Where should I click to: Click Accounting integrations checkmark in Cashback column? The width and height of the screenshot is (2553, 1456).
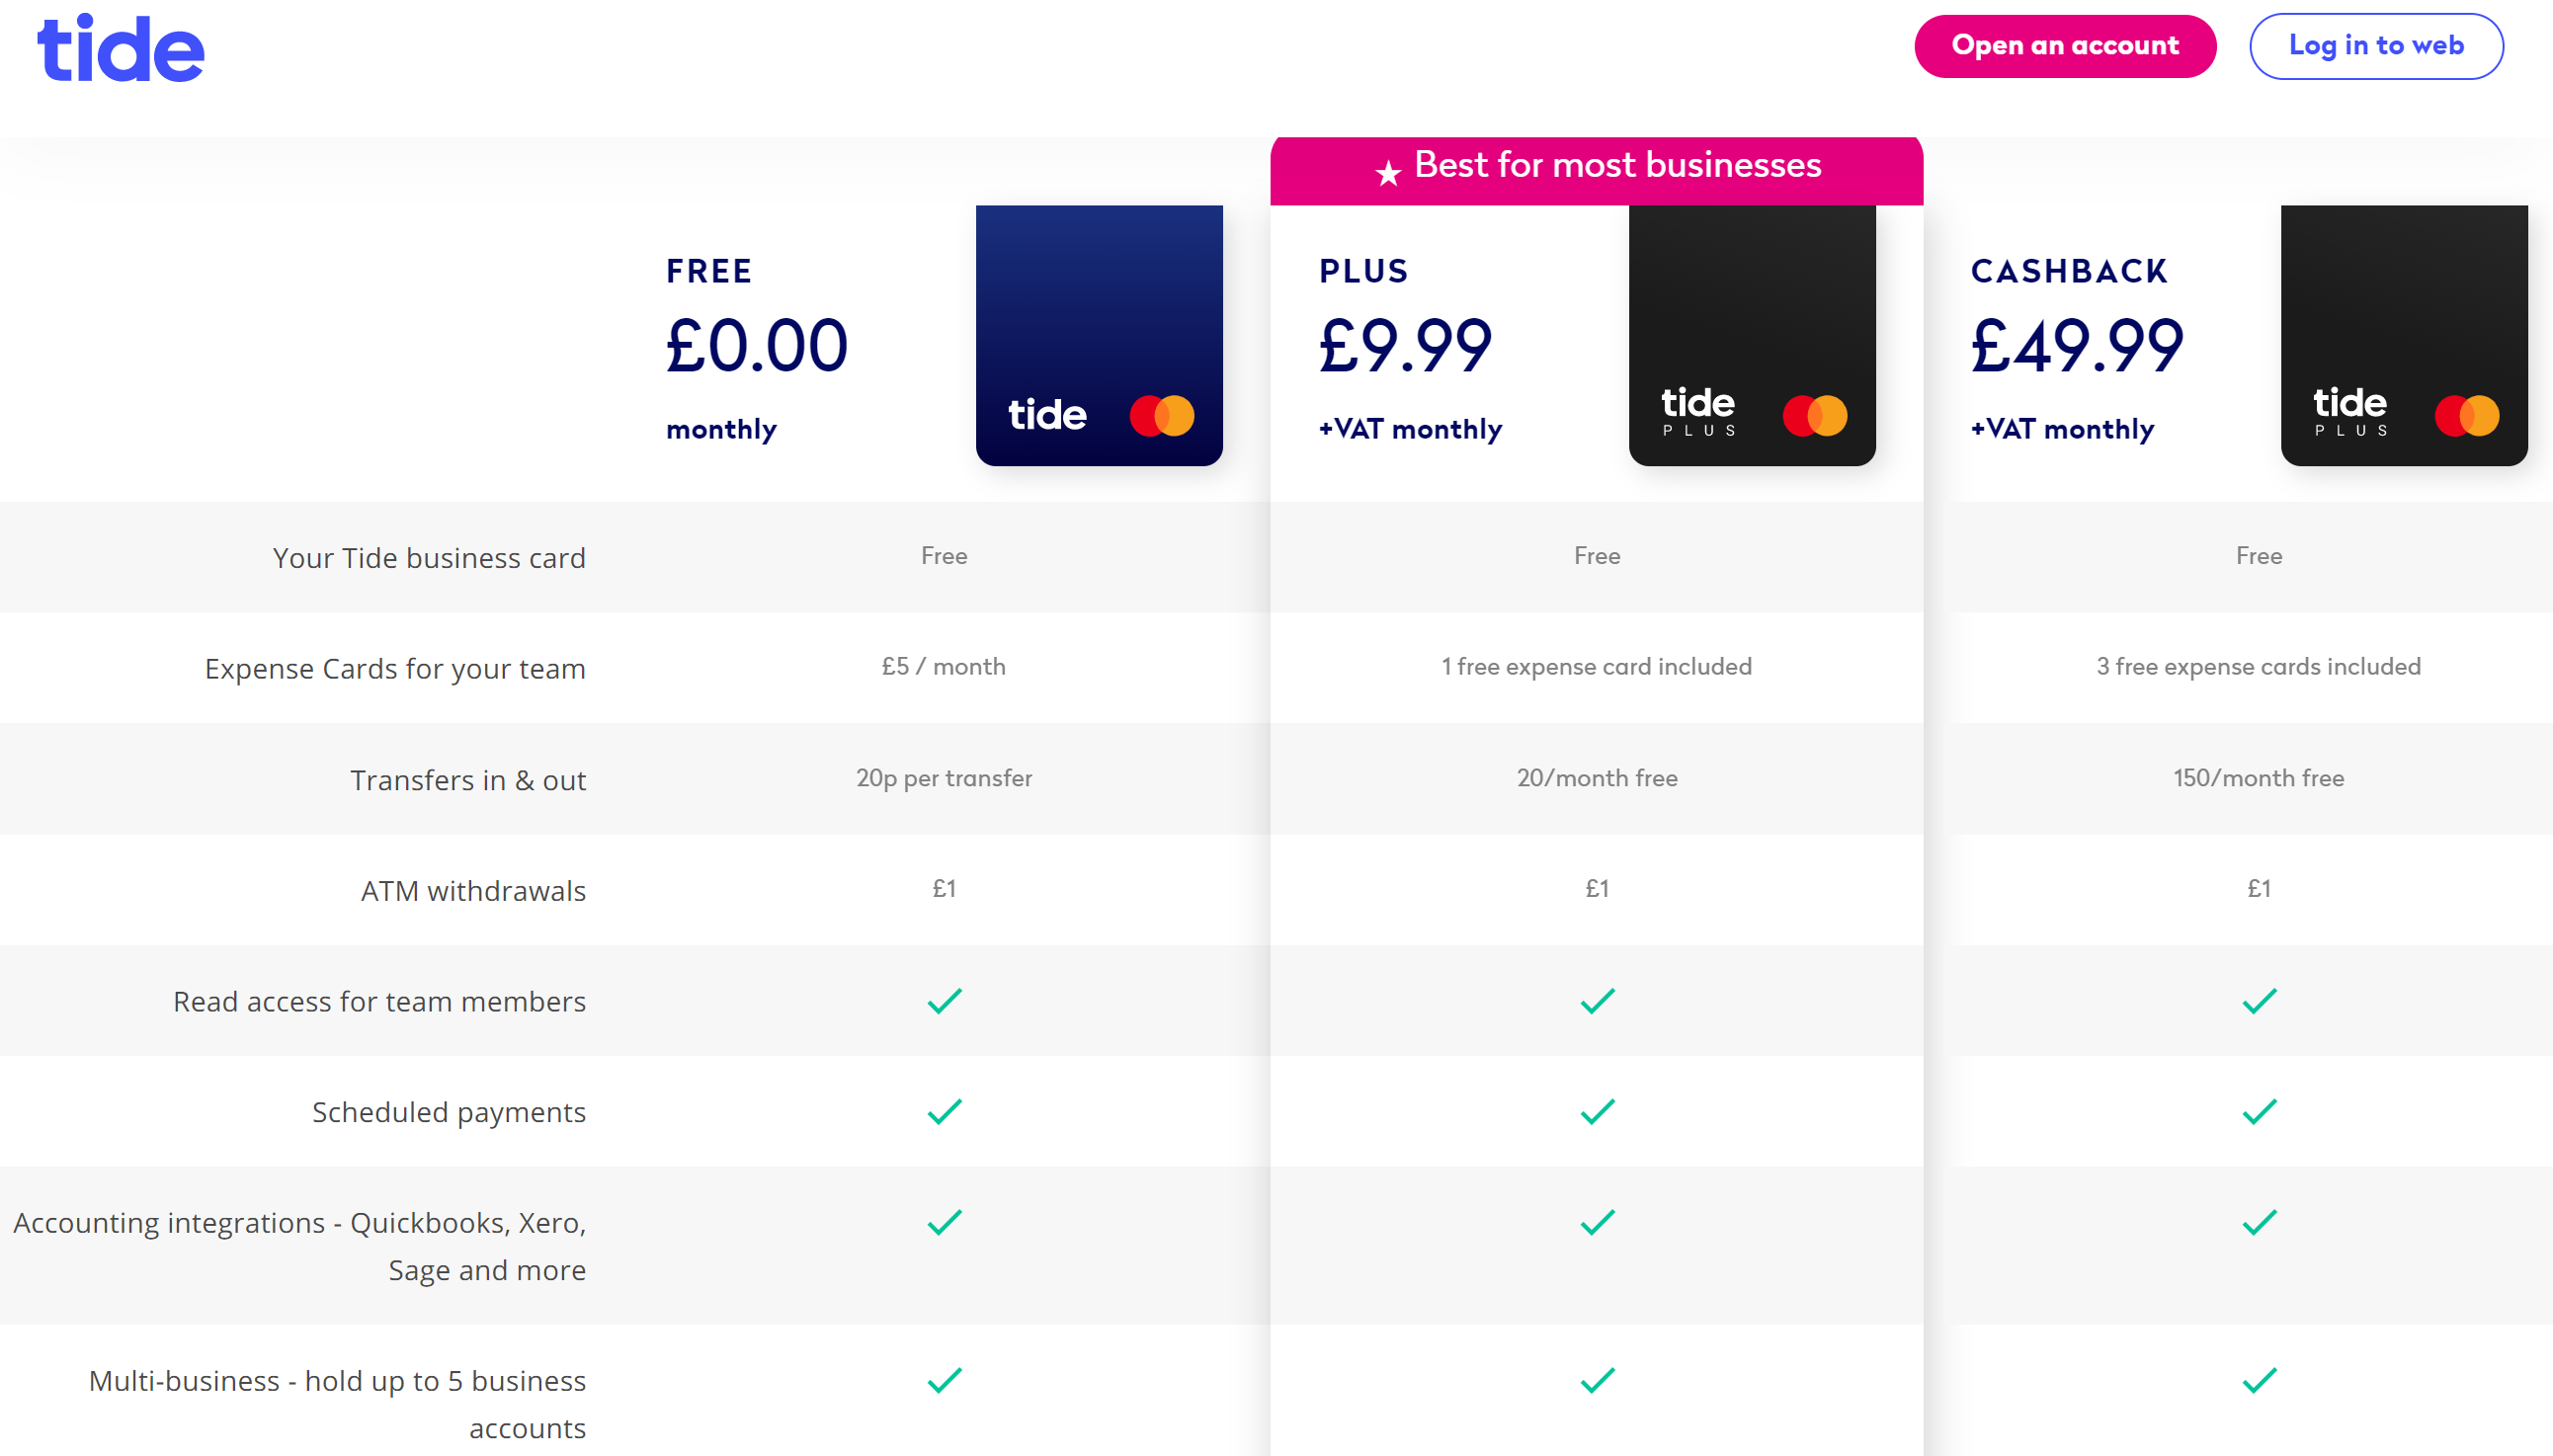point(2258,1222)
